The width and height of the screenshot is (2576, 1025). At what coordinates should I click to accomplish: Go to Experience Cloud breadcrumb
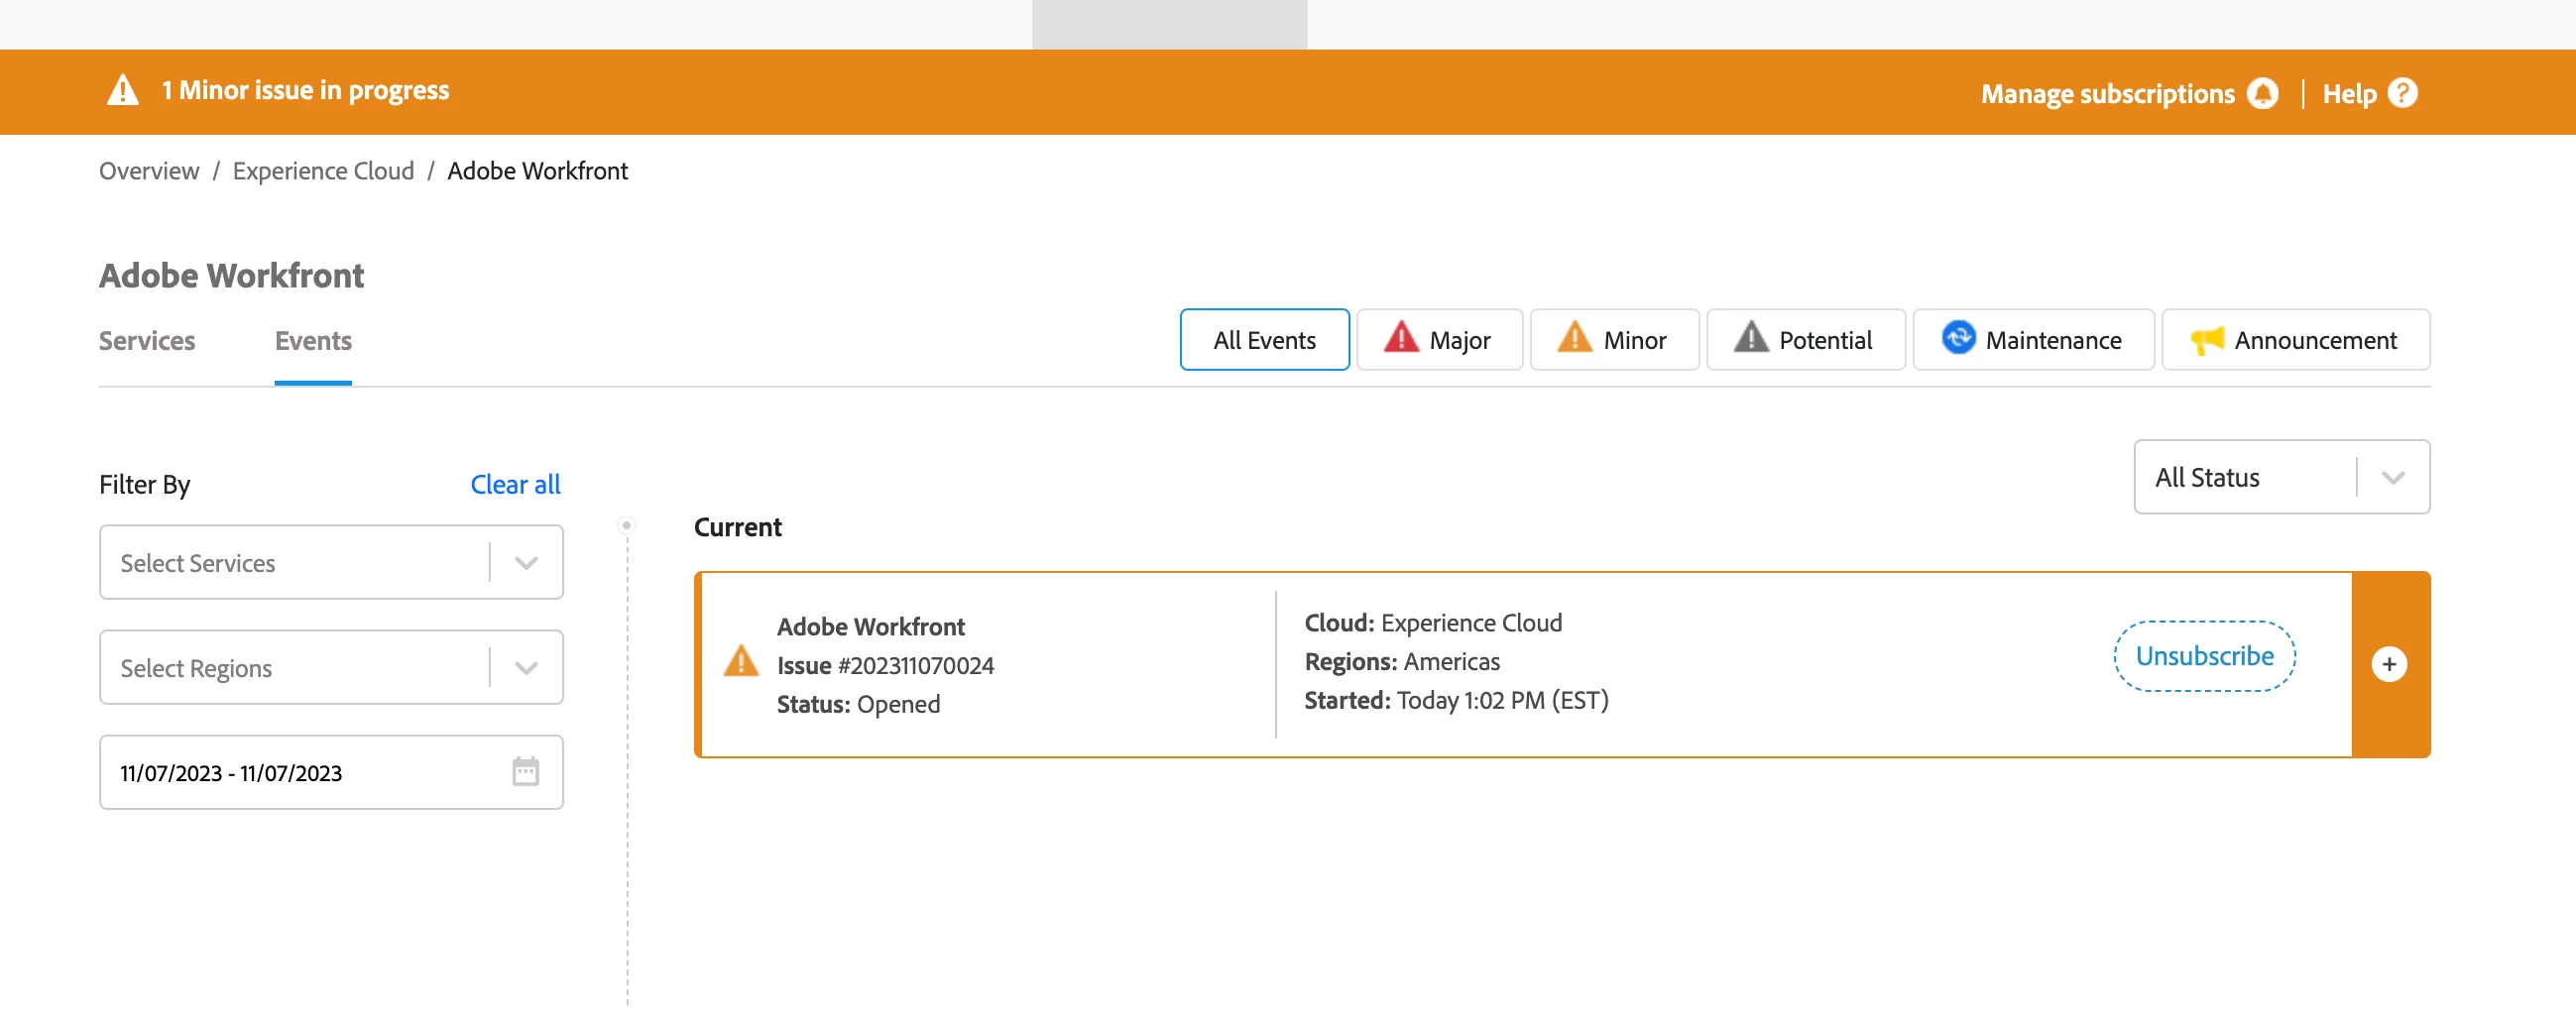(x=323, y=171)
